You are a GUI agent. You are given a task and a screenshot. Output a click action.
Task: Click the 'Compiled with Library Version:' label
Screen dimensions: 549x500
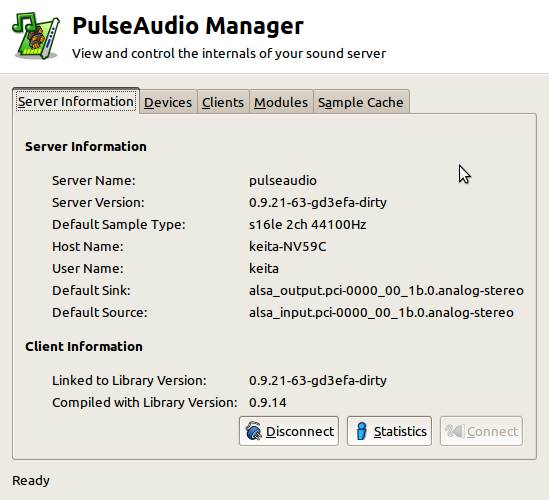145,403
